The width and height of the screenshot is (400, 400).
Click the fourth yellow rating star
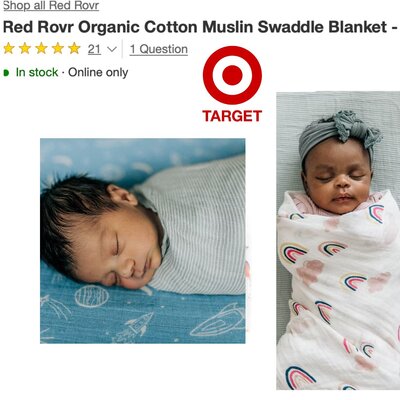pos(58,49)
